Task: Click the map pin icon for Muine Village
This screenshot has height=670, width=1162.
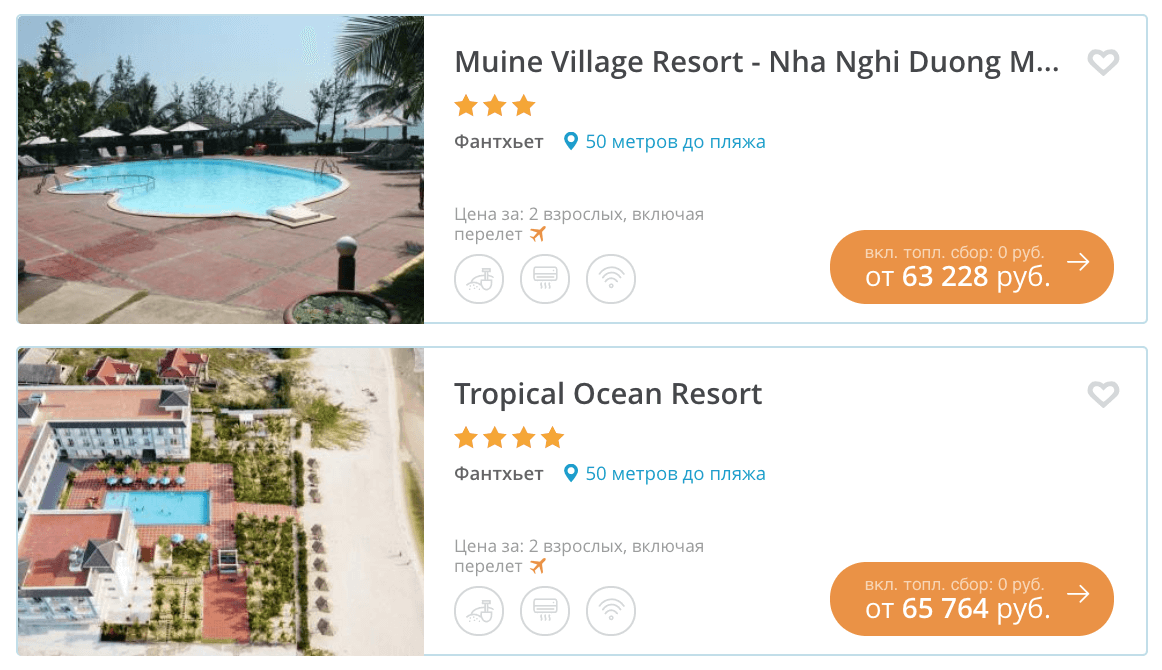Action: click(570, 142)
